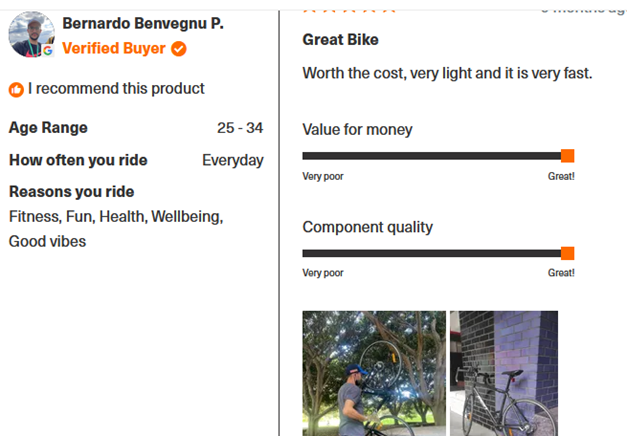
Task: Open photo of man holding bike wheel
Action: coord(374,373)
